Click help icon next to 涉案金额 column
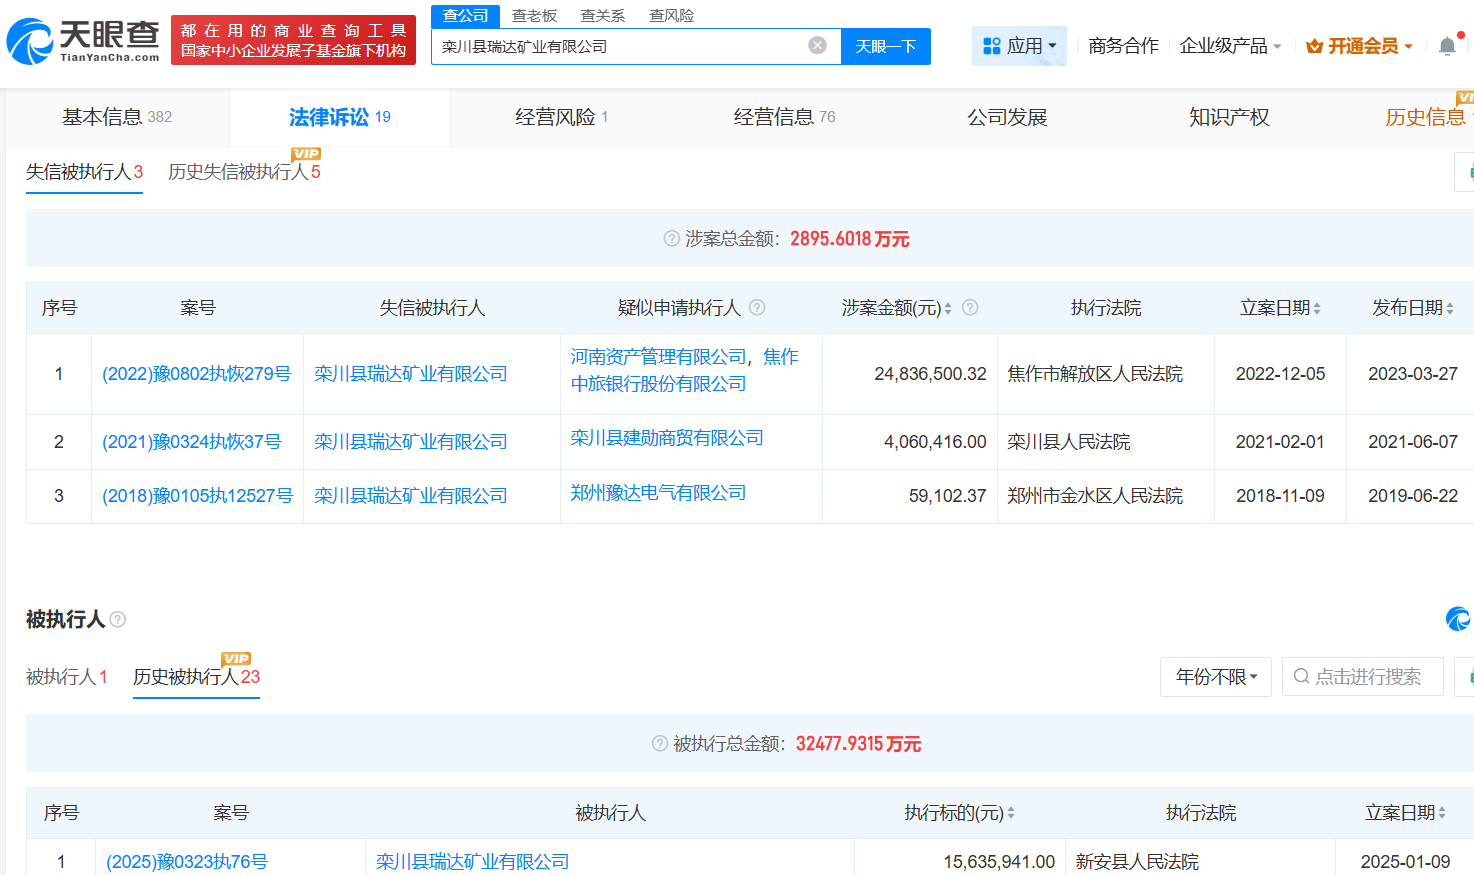This screenshot has height=875, width=1474. click(x=969, y=308)
